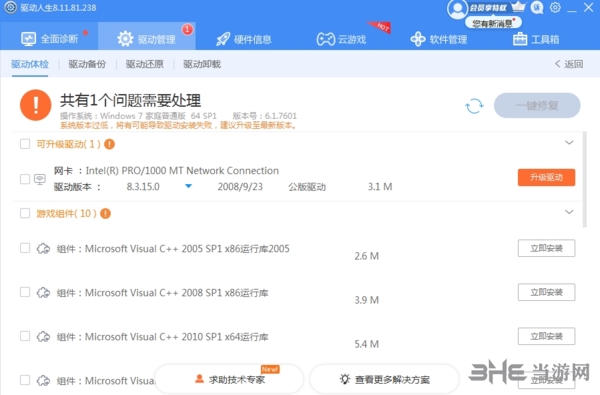Click the 您有新消息 notification bubble
Viewport: 600px width, 395px height.
point(493,23)
